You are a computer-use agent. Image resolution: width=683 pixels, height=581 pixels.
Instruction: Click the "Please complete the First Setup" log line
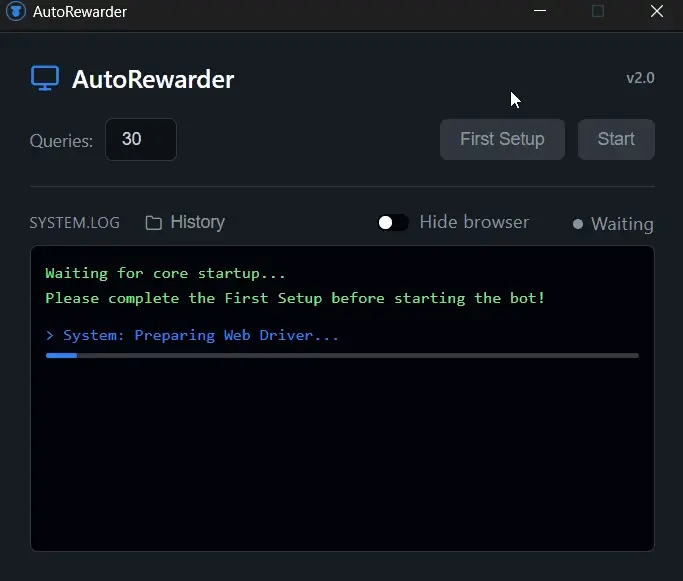coord(295,298)
